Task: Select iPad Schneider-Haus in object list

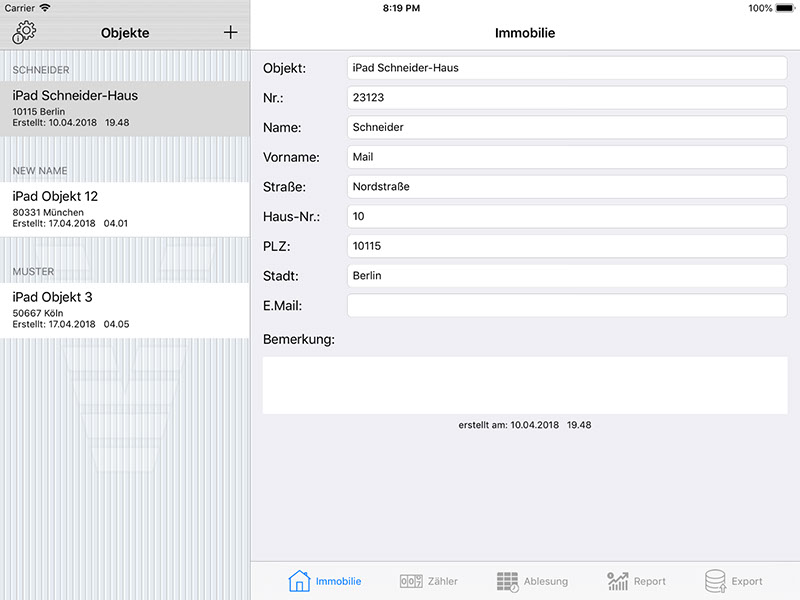Action: (124, 108)
